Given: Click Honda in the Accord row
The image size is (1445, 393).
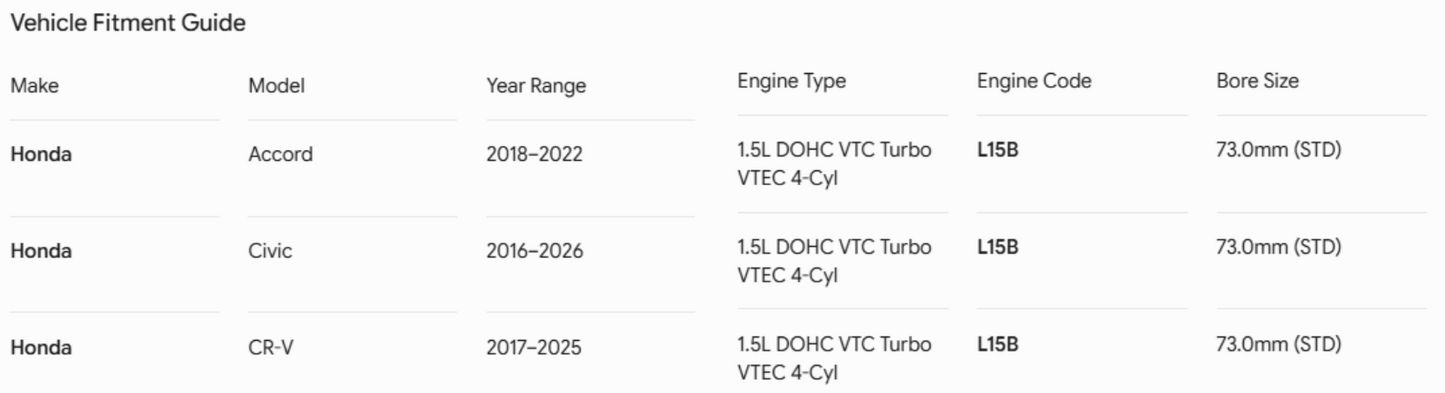Looking at the screenshot, I should pos(41,154).
